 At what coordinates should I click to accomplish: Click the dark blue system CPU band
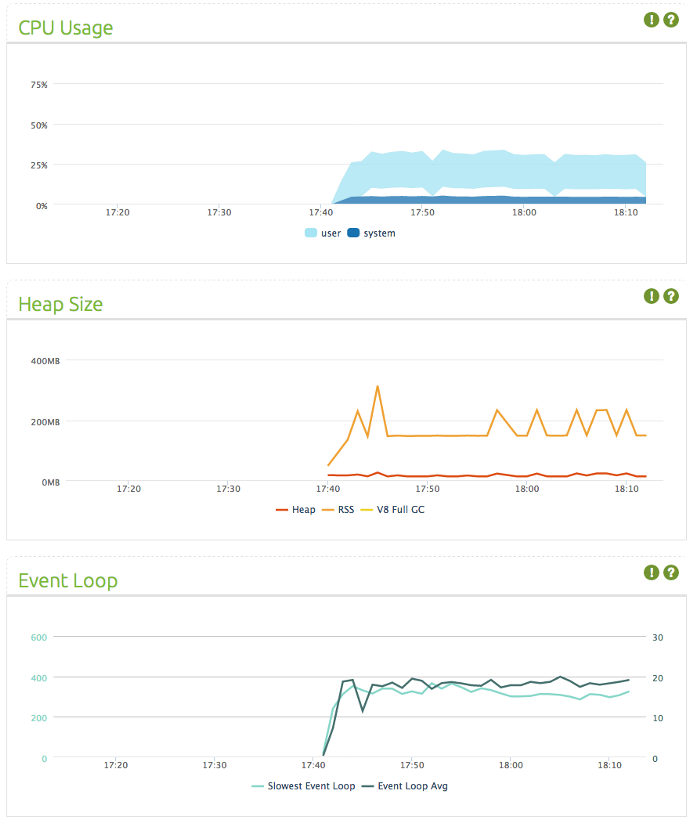(490, 200)
